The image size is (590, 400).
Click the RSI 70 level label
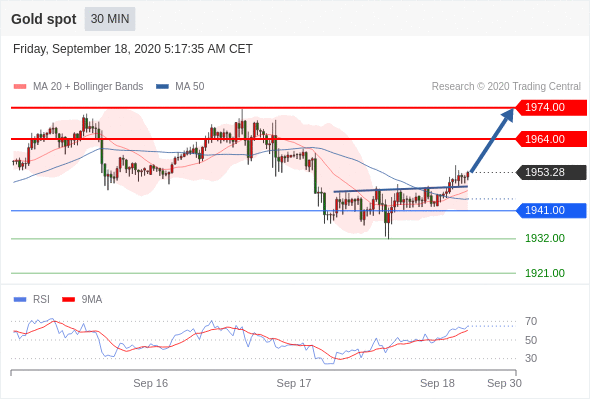click(531, 321)
